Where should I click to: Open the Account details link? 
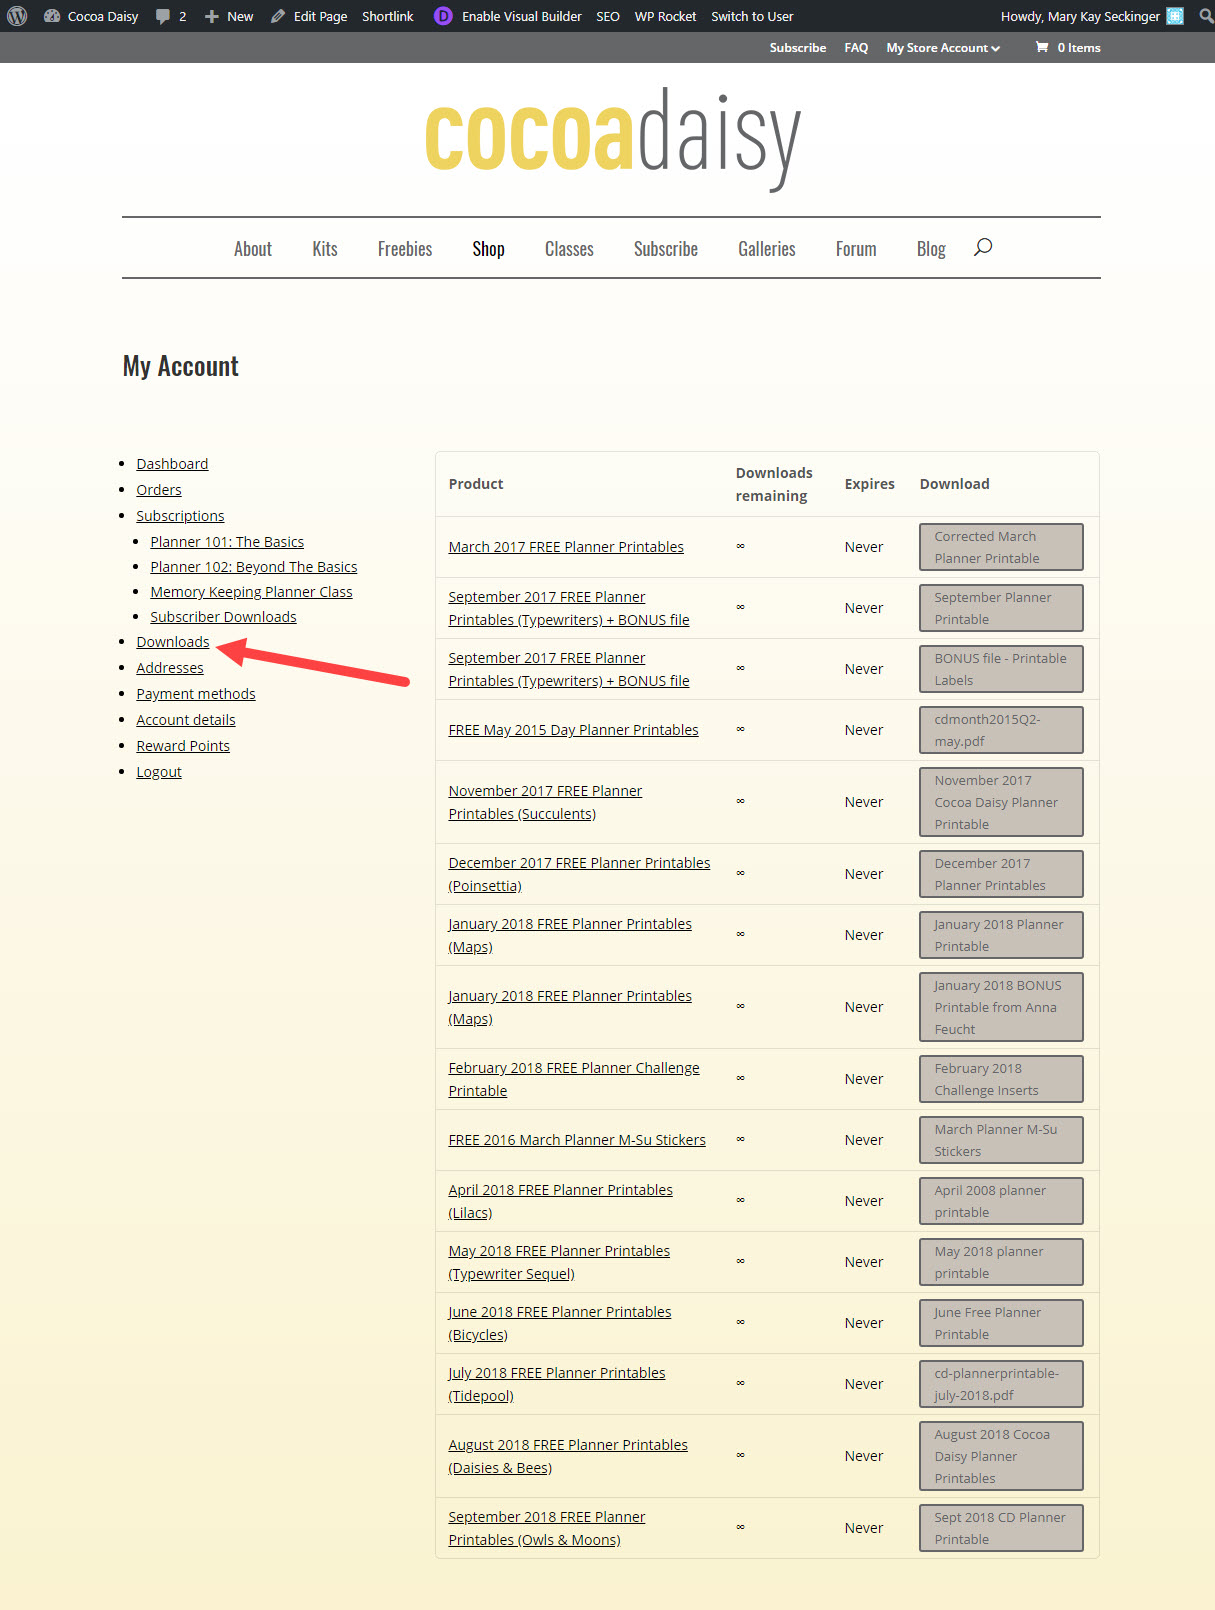coord(186,720)
